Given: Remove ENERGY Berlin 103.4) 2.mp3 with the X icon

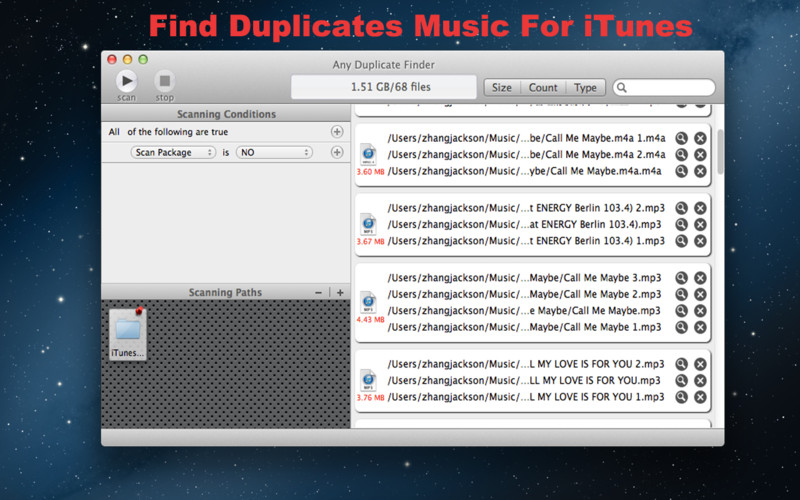Looking at the screenshot, I should pyautogui.click(x=701, y=208).
